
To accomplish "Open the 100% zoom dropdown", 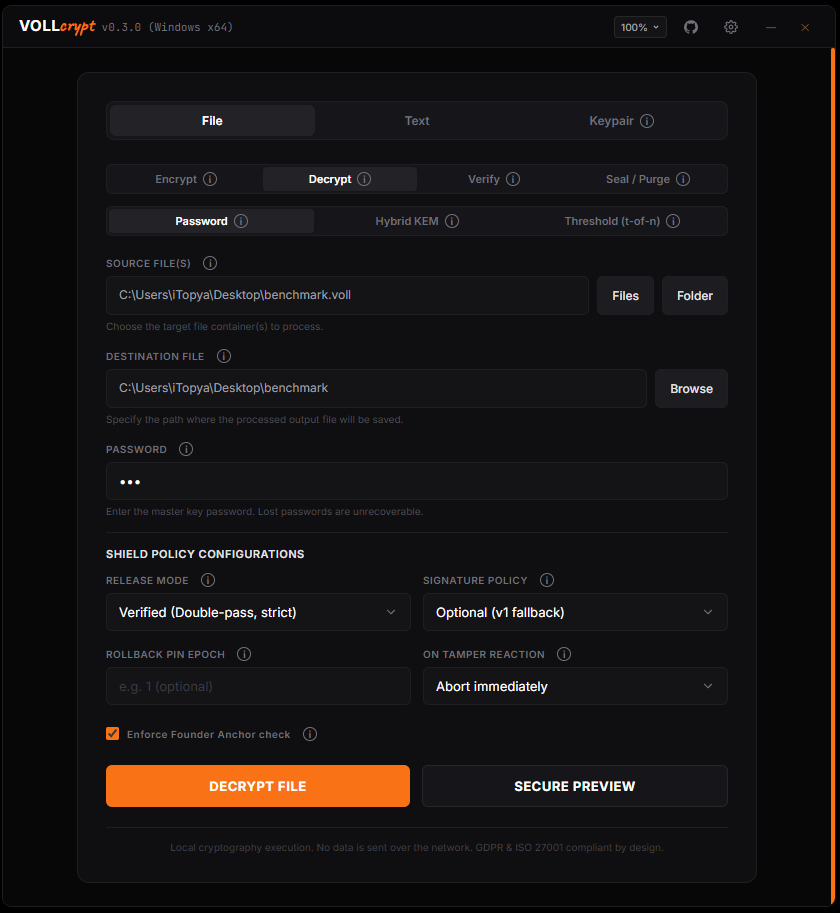I will coord(640,27).
